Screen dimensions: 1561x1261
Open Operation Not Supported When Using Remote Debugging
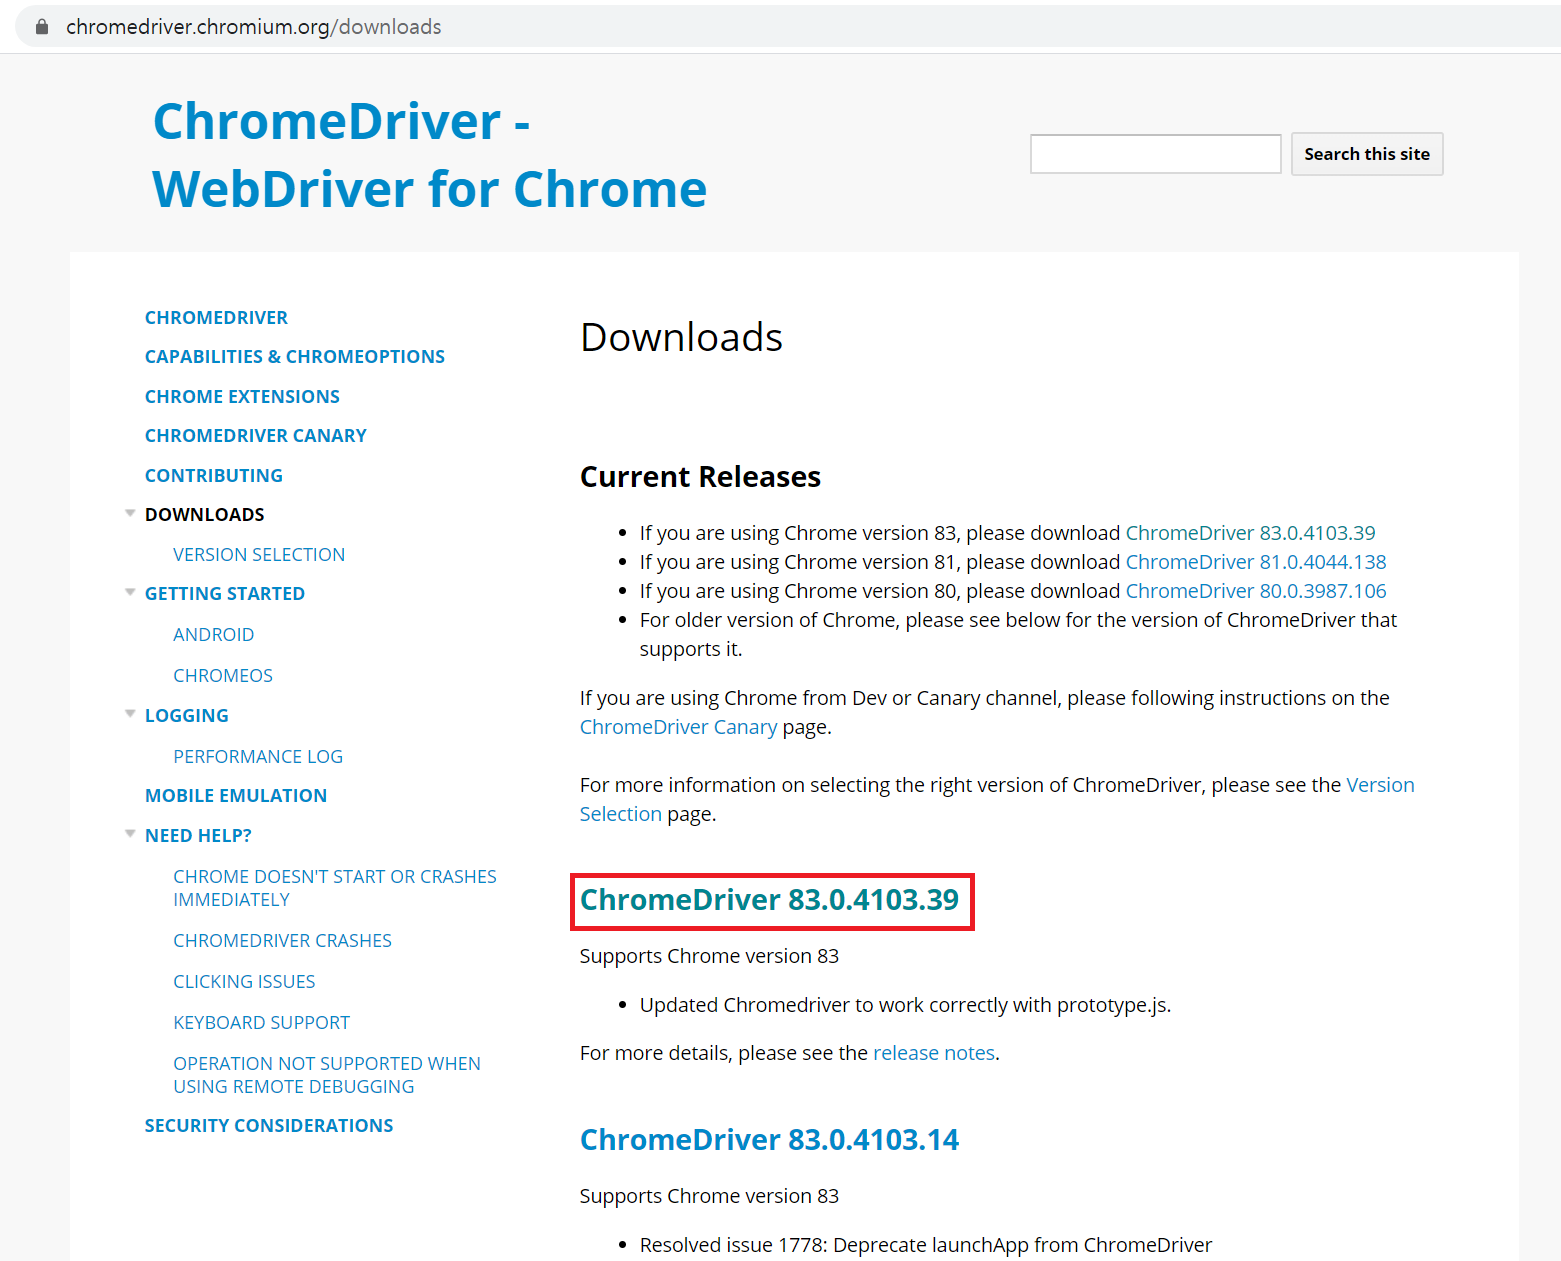point(327,1075)
